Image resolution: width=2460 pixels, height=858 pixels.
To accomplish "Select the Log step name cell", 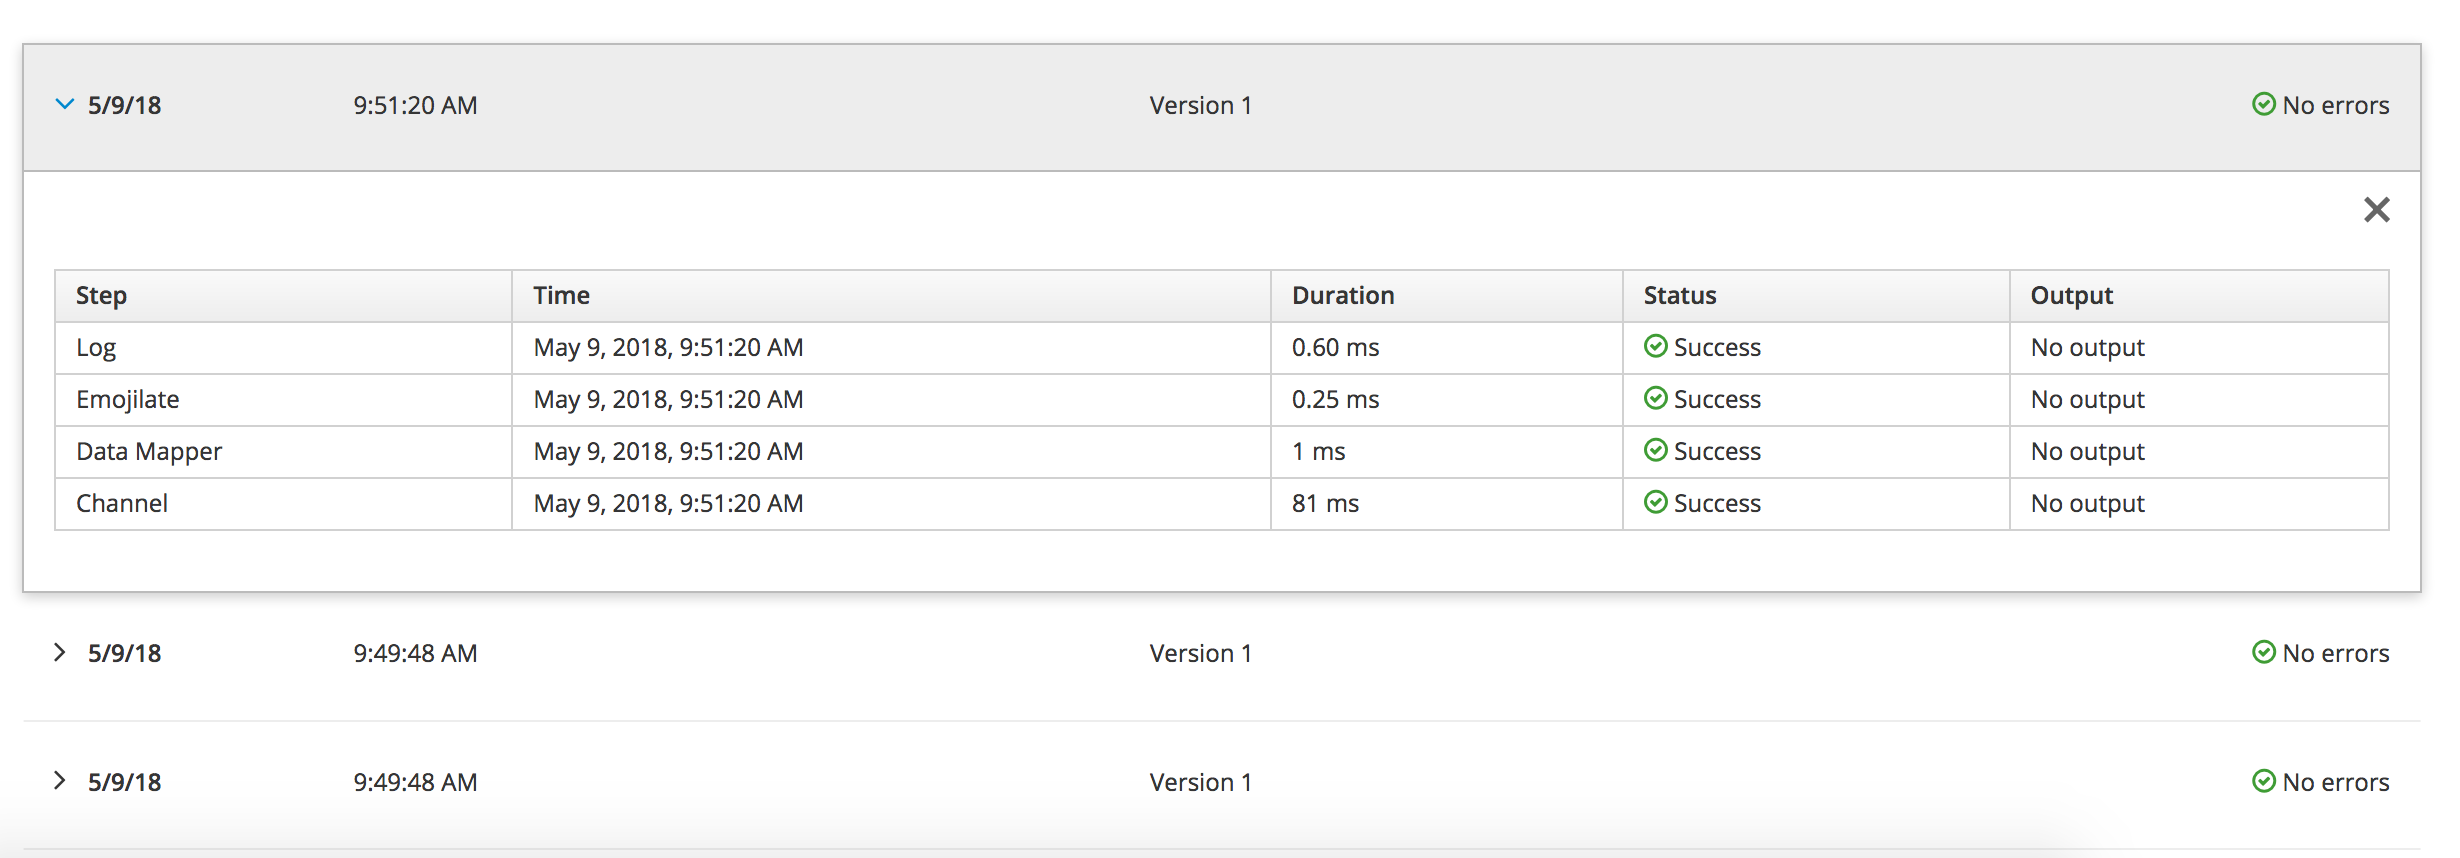I will coord(96,347).
